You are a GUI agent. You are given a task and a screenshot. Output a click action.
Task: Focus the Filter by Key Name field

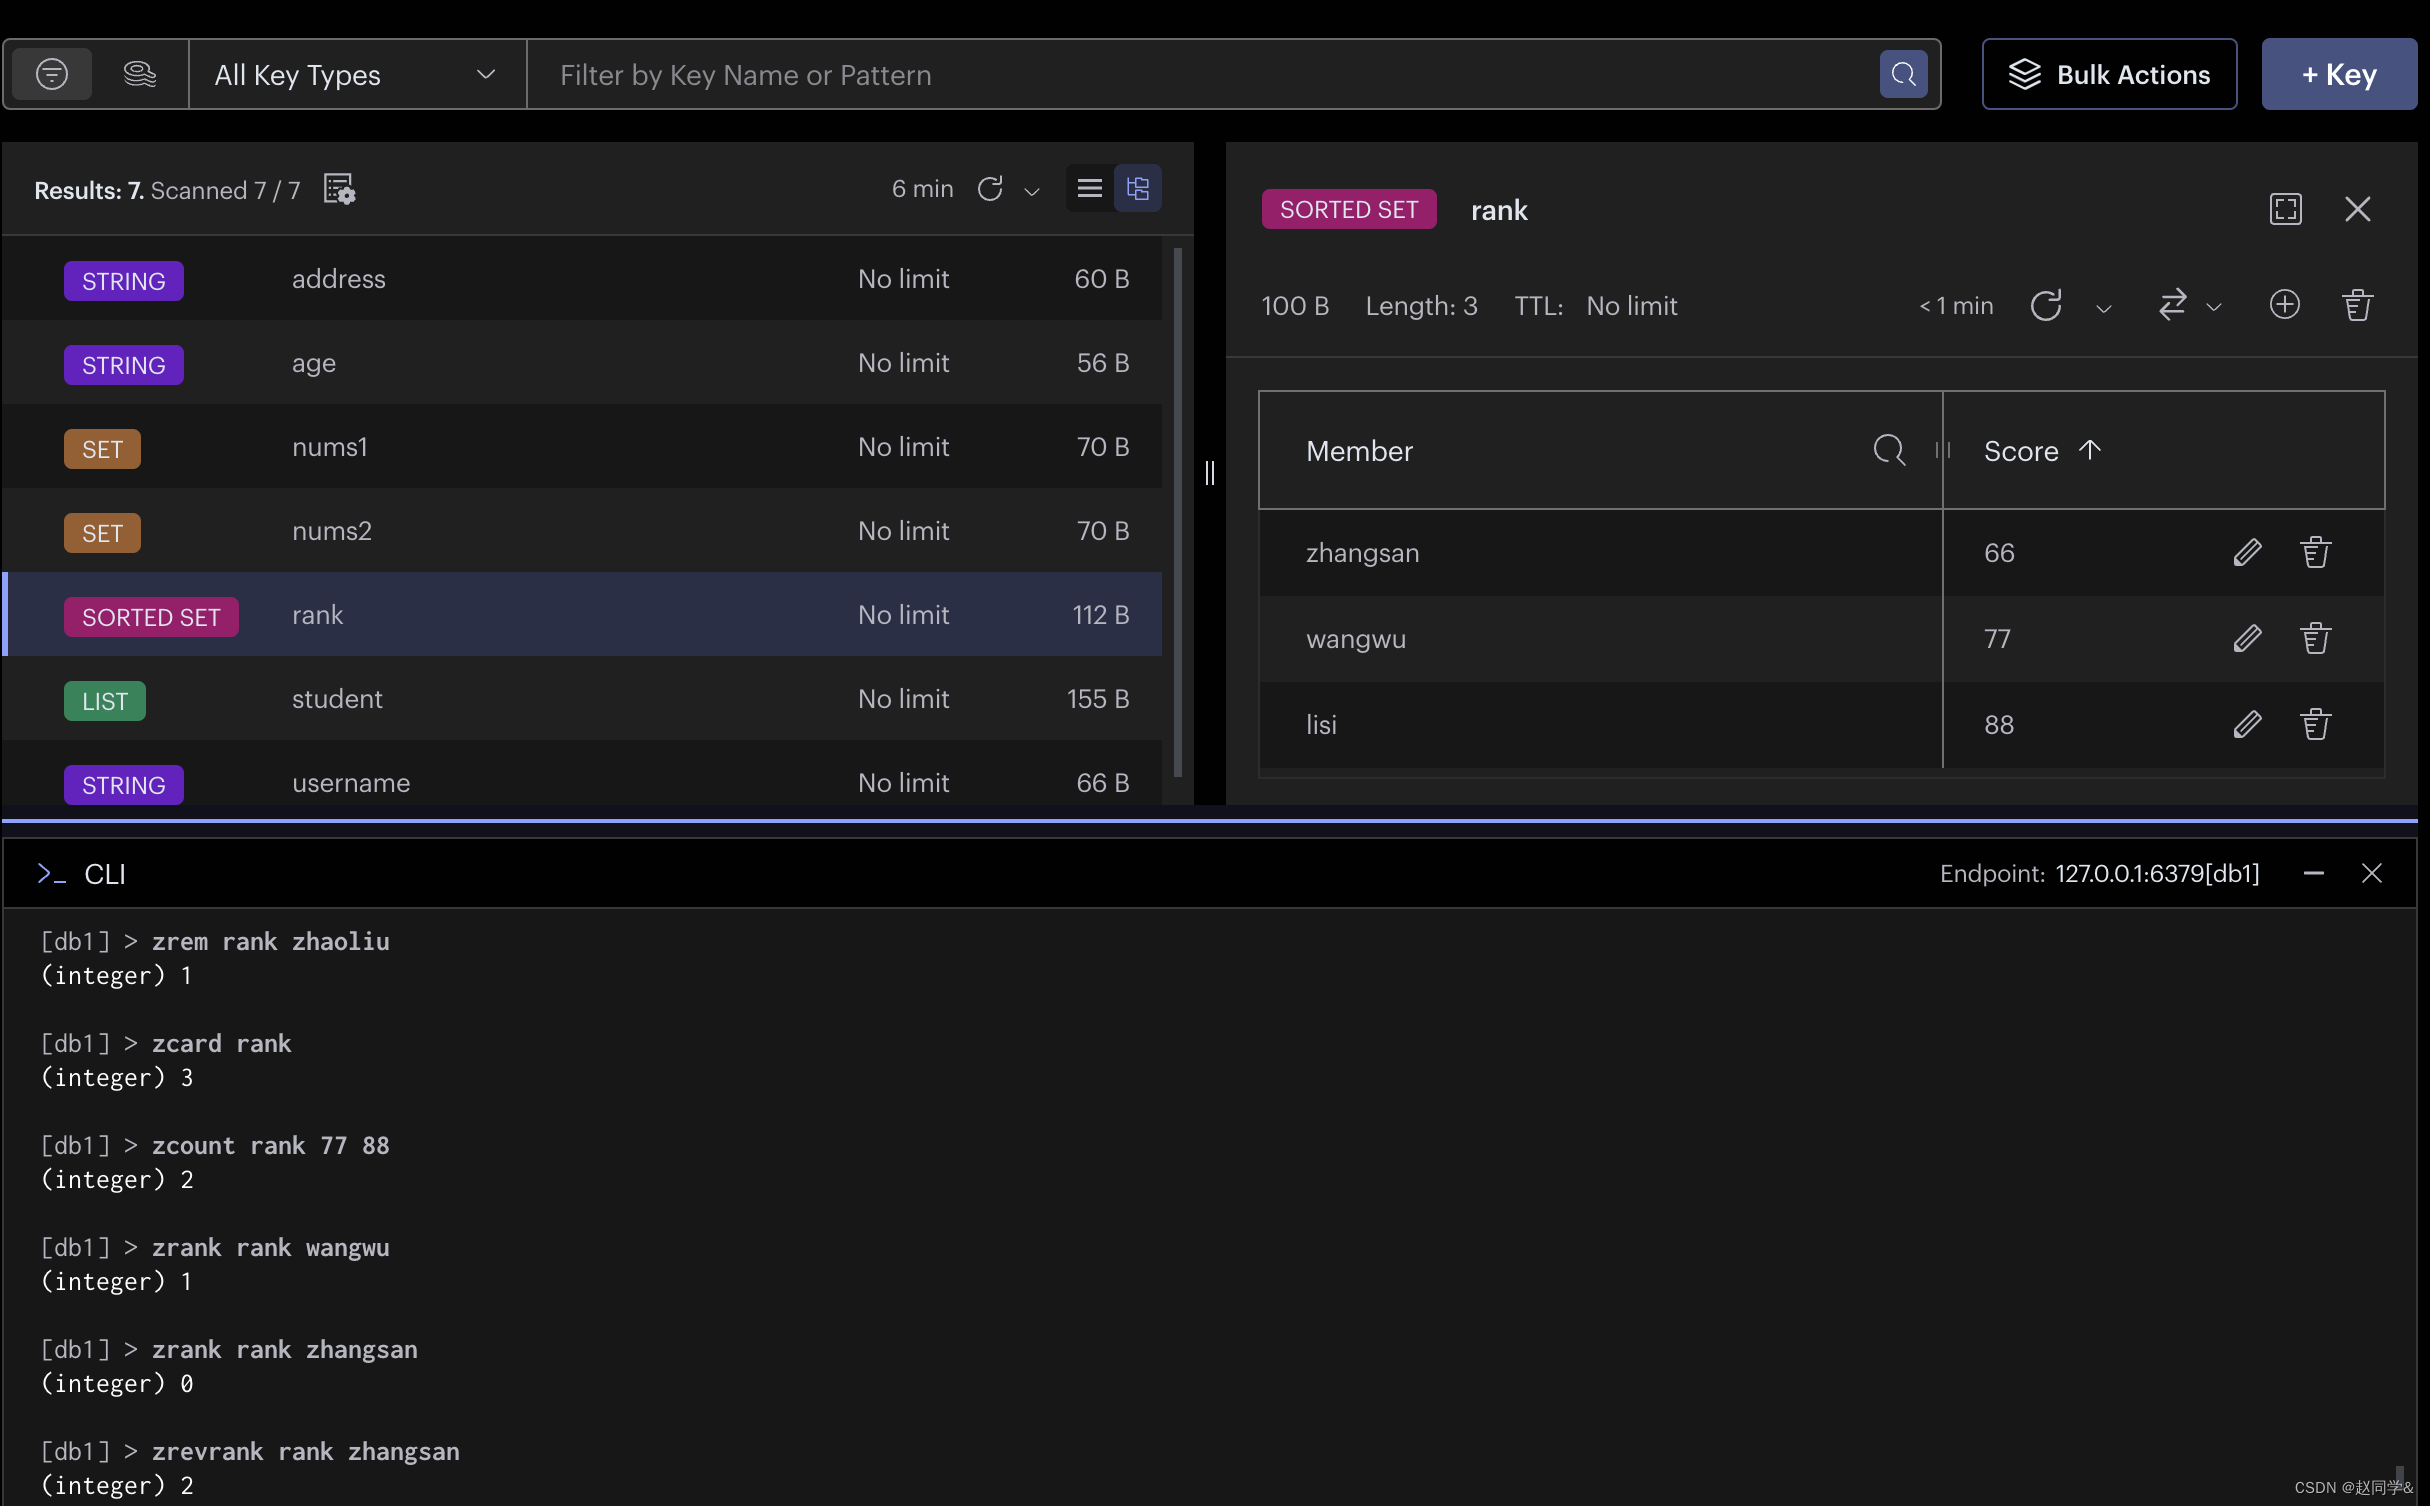coord(1200,75)
